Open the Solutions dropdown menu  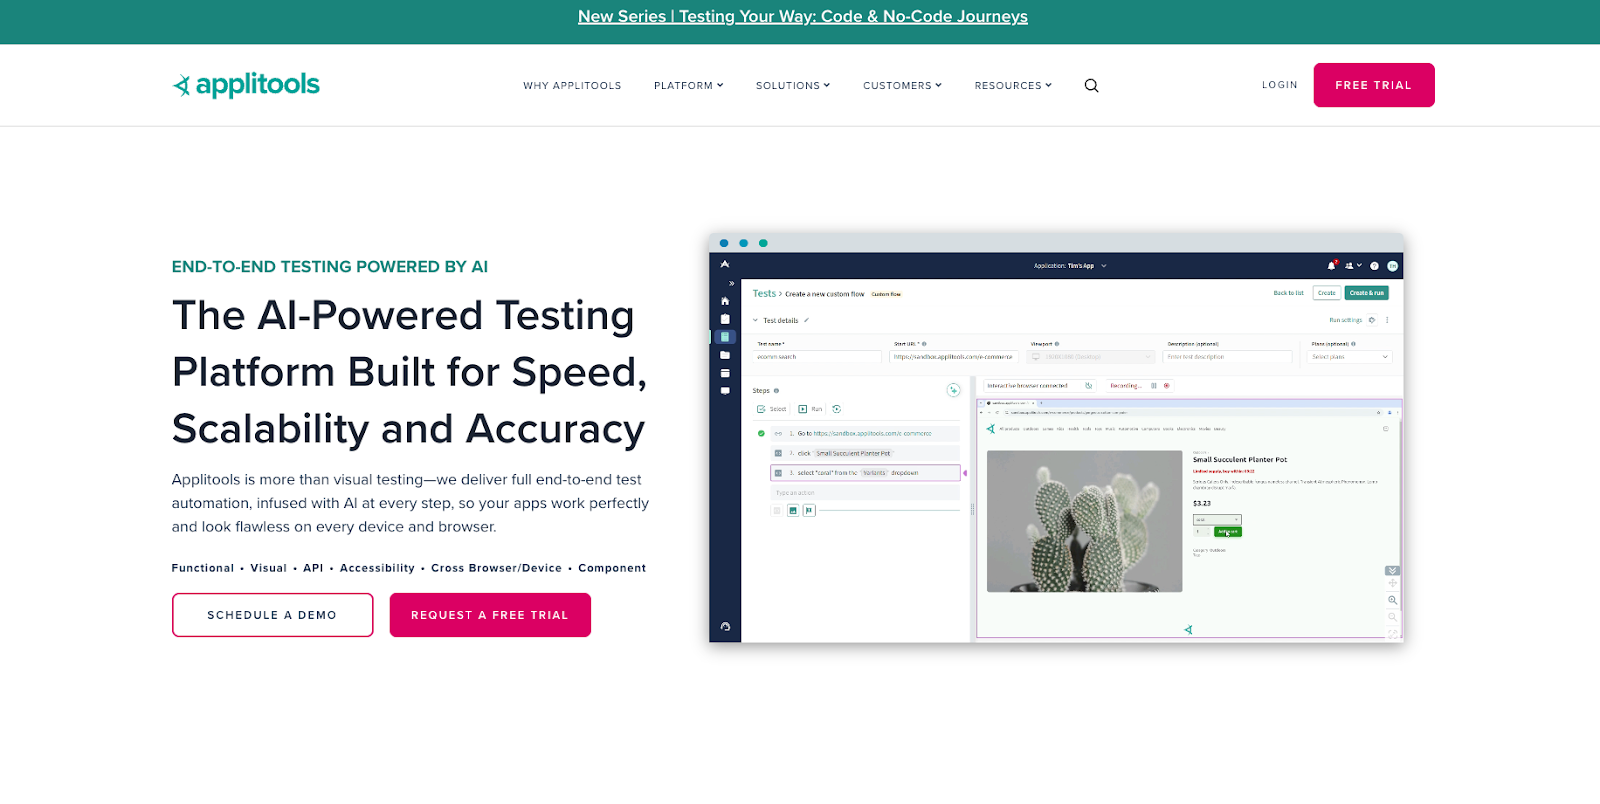pos(792,86)
